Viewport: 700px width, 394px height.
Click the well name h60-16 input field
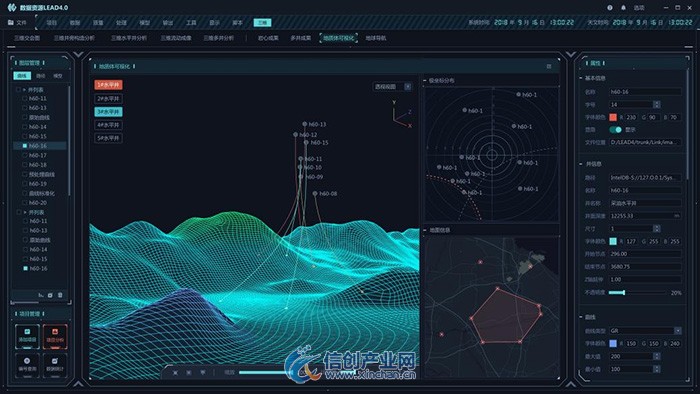point(645,190)
